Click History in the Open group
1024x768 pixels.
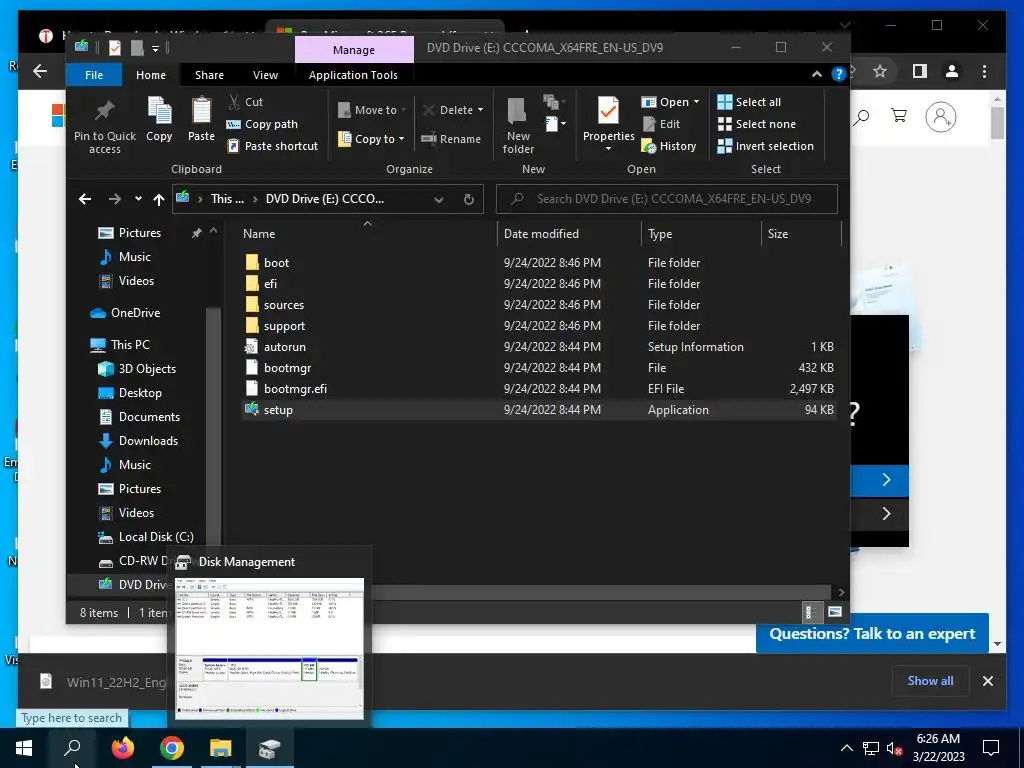click(669, 146)
